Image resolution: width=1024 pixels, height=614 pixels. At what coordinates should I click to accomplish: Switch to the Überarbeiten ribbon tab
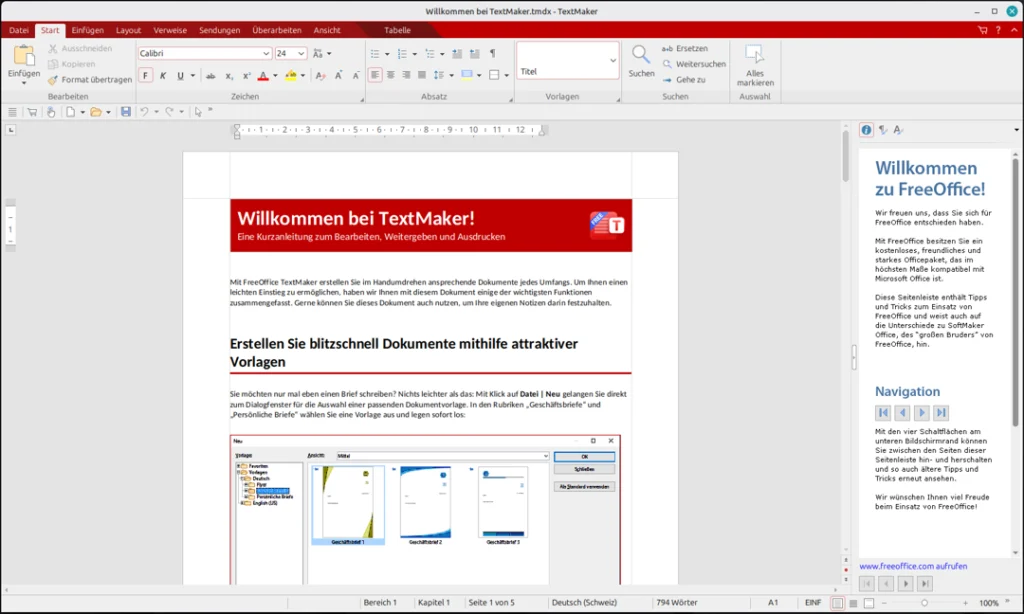[277, 30]
